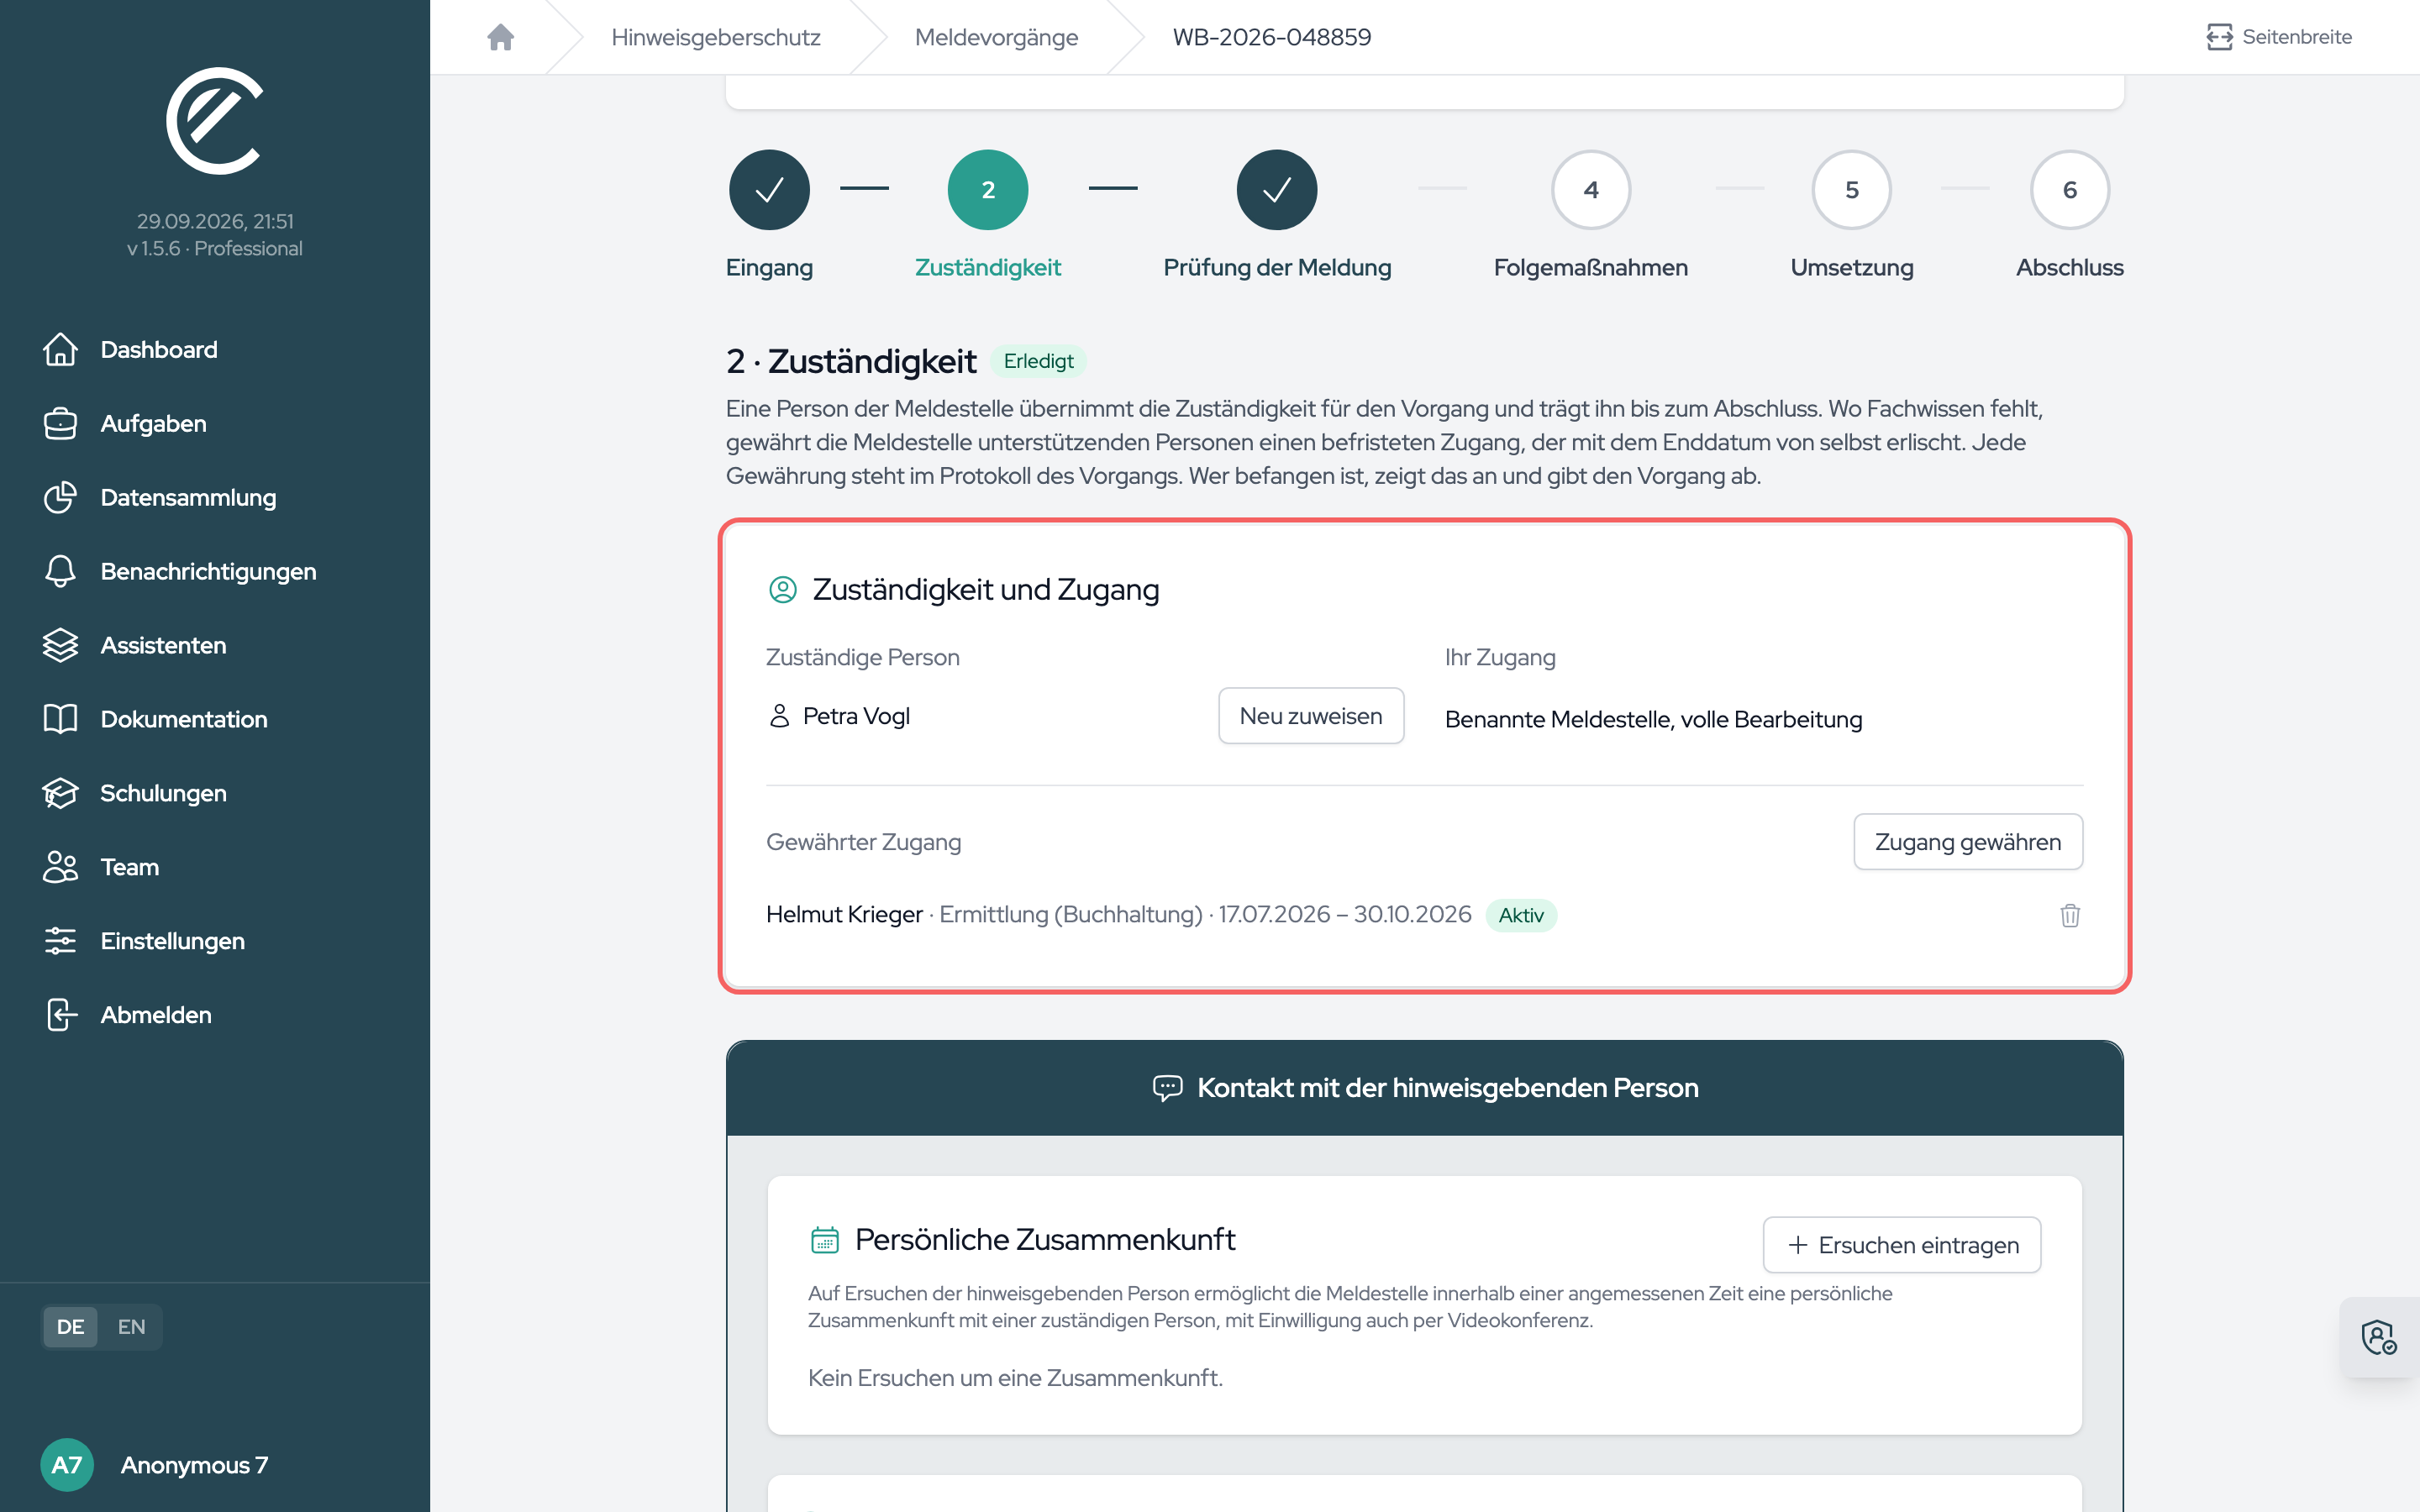2420x1512 pixels.
Task: Click the Helmut Krieger entry name
Action: (844, 915)
